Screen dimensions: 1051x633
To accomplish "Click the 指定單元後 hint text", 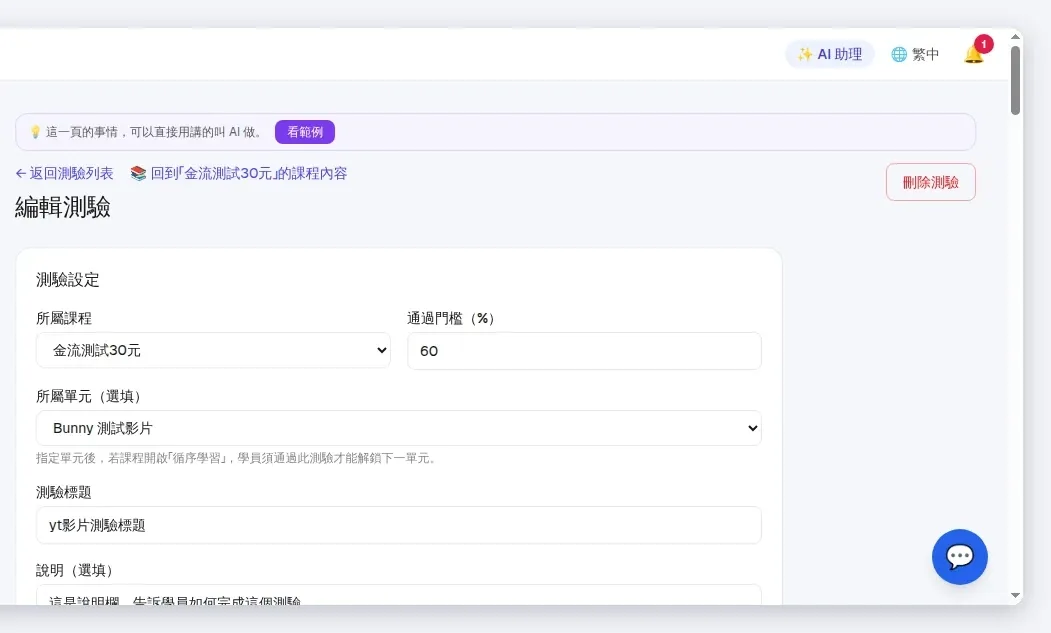I will [238, 458].
